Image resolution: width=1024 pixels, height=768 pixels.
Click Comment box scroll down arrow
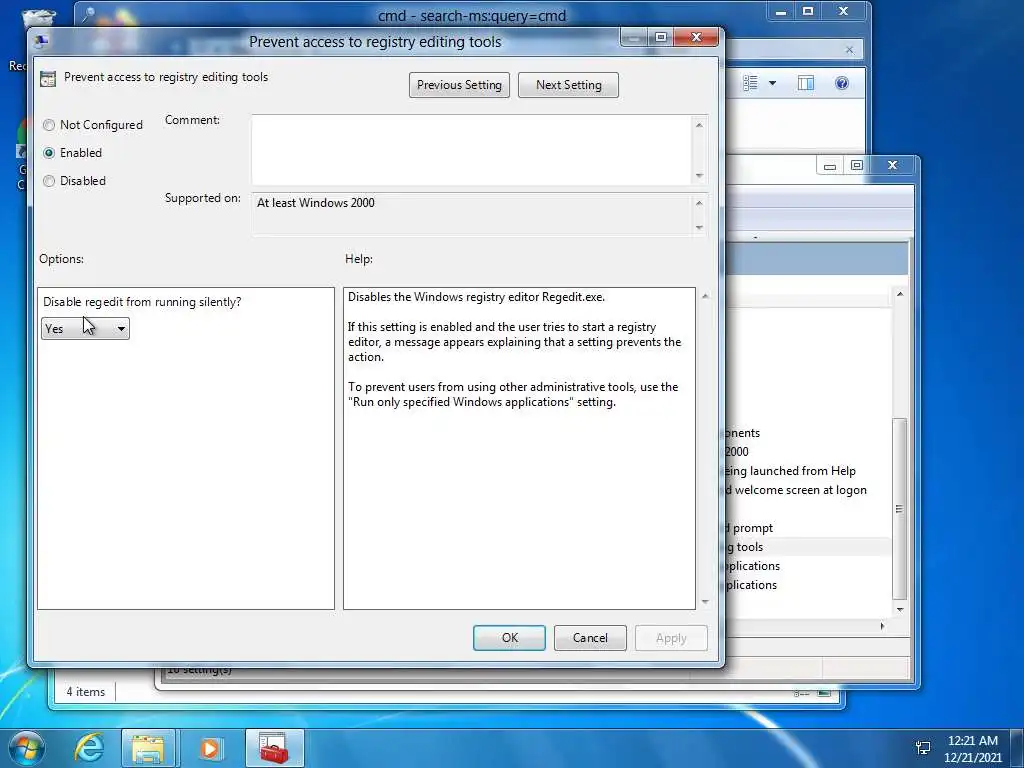[699, 175]
